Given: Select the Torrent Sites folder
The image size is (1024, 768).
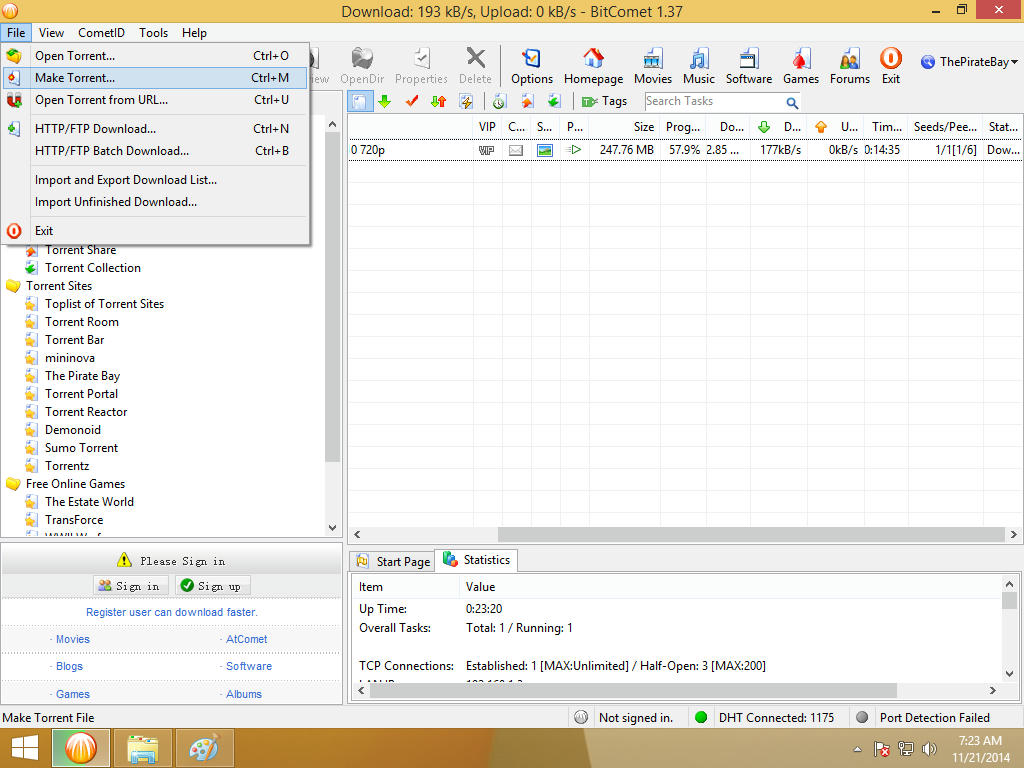Looking at the screenshot, I should (x=59, y=286).
